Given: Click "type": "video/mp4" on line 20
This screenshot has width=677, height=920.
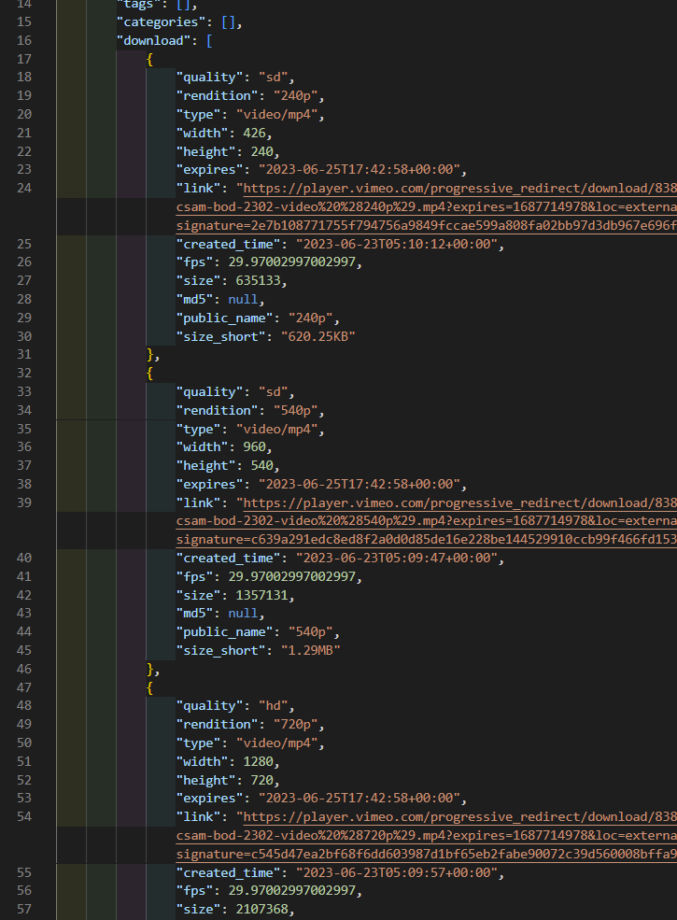Looking at the screenshot, I should 250,114.
